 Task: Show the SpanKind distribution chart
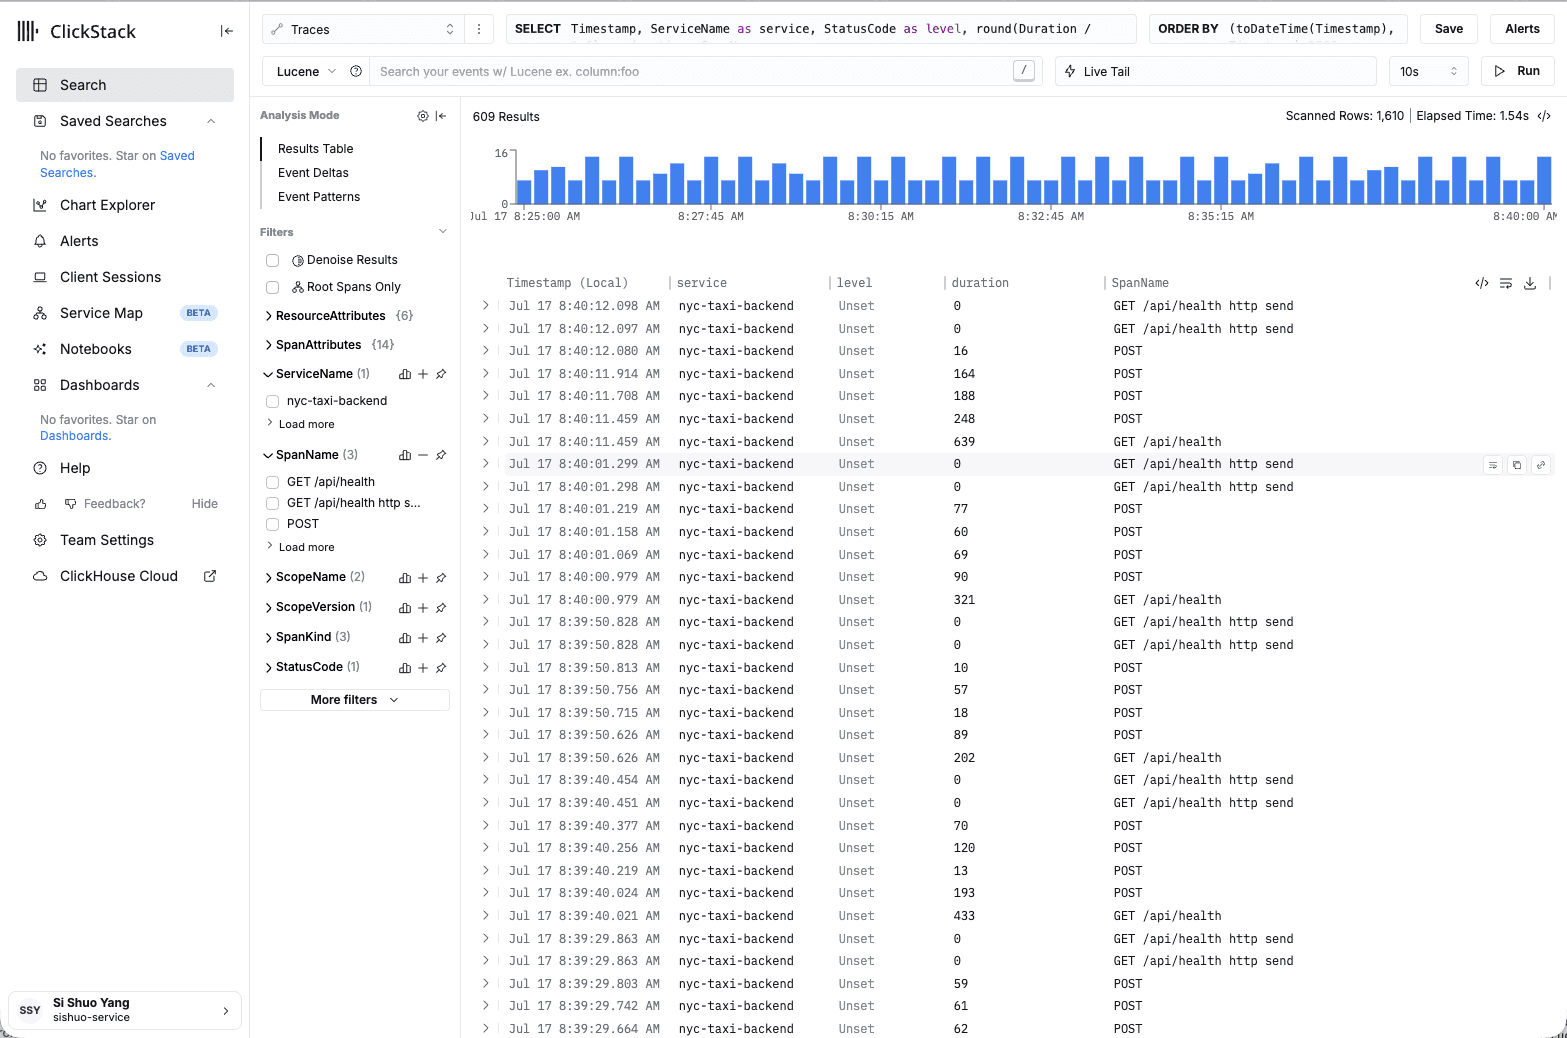405,638
